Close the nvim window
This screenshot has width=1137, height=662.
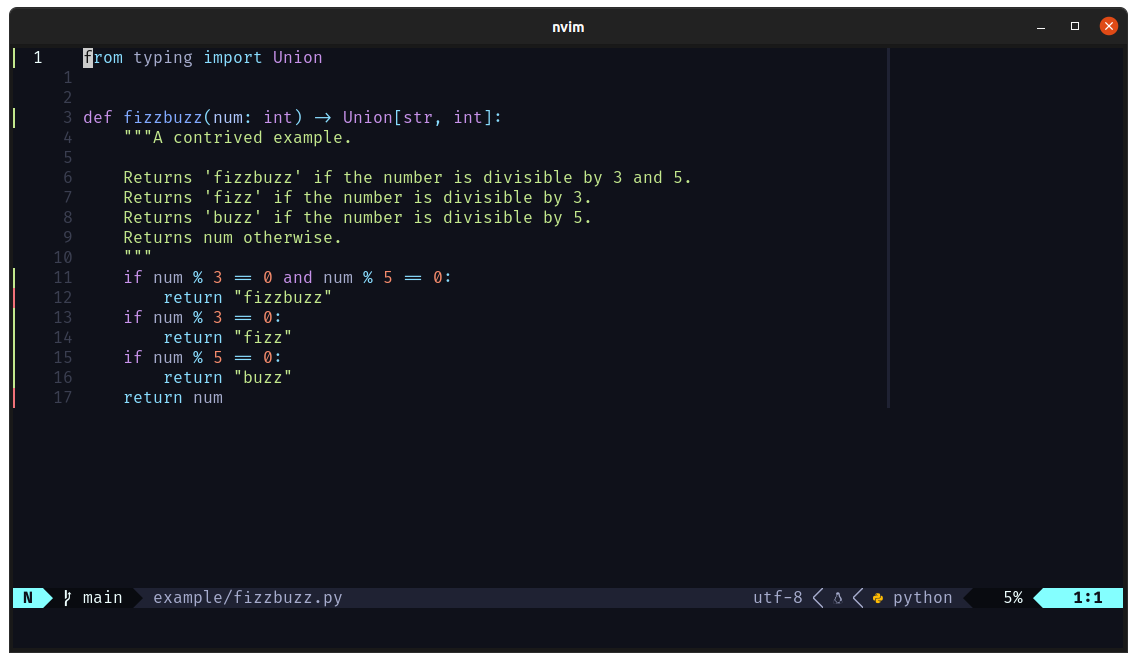click(x=1108, y=26)
